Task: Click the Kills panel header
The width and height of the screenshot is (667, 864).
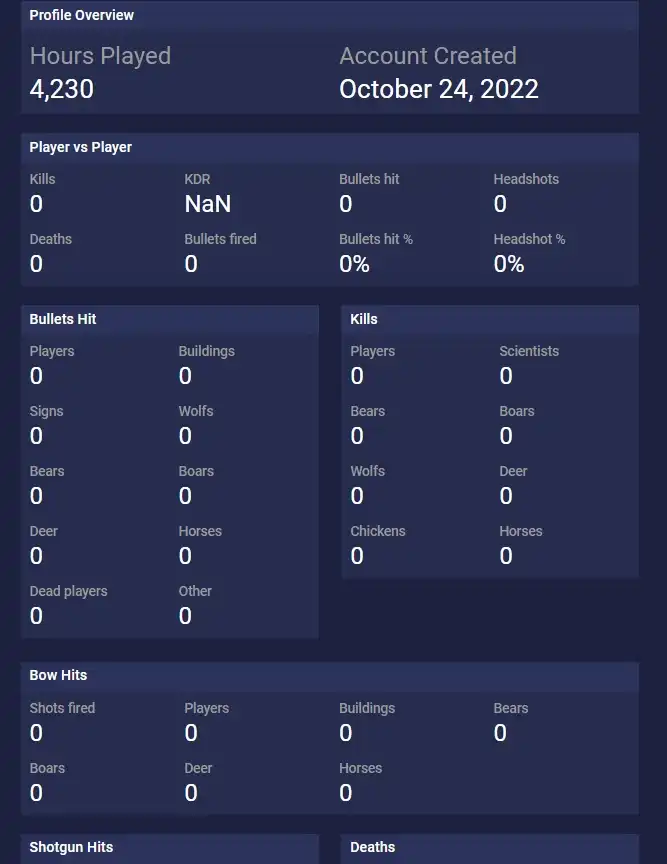Action: [364, 319]
